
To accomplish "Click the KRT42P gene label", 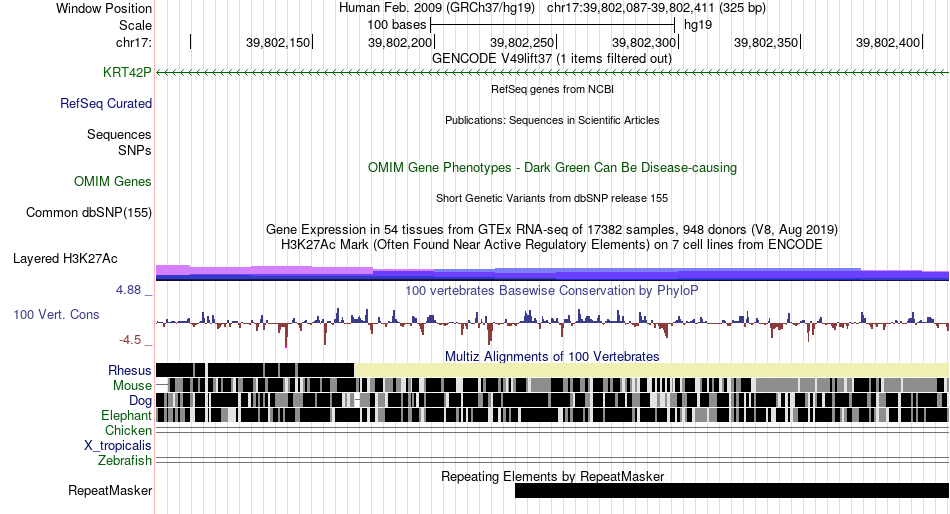I will click(x=127, y=73).
